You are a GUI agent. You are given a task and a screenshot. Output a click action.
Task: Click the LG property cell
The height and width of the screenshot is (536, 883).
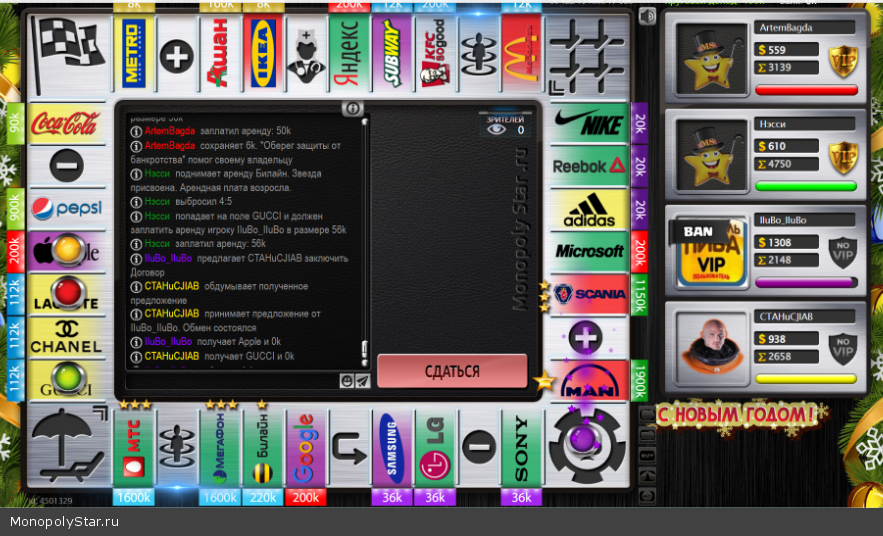pyautogui.click(x=435, y=448)
